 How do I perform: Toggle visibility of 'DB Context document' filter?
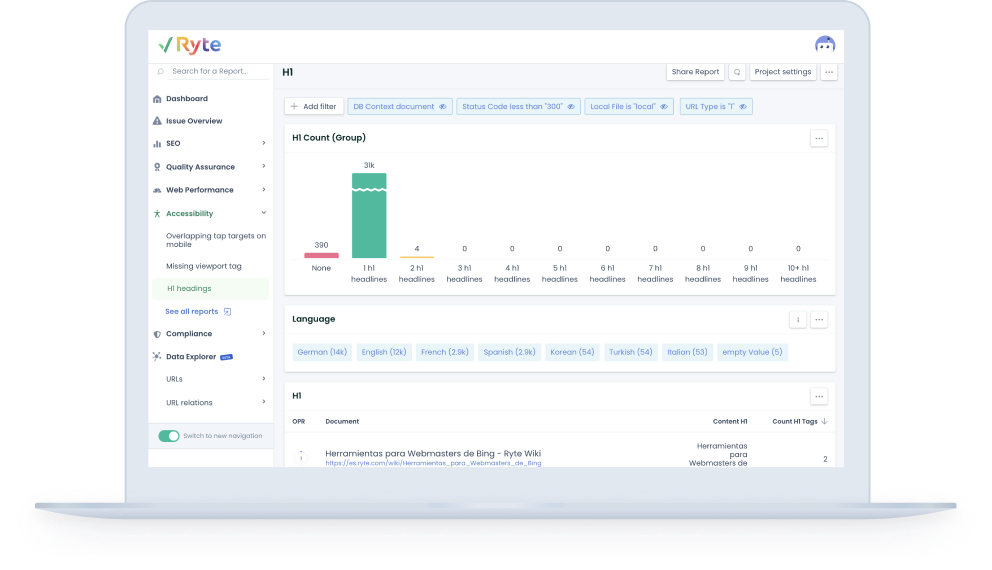pyautogui.click(x=442, y=106)
